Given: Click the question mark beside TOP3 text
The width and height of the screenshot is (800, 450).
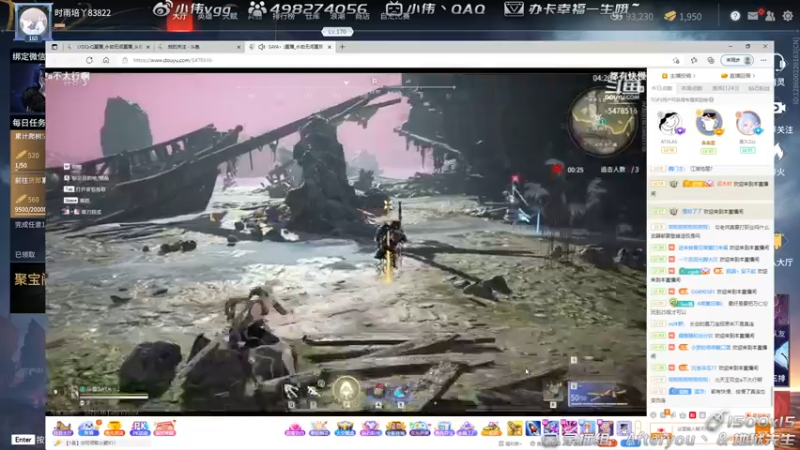Looking at the screenshot, I should 711,100.
